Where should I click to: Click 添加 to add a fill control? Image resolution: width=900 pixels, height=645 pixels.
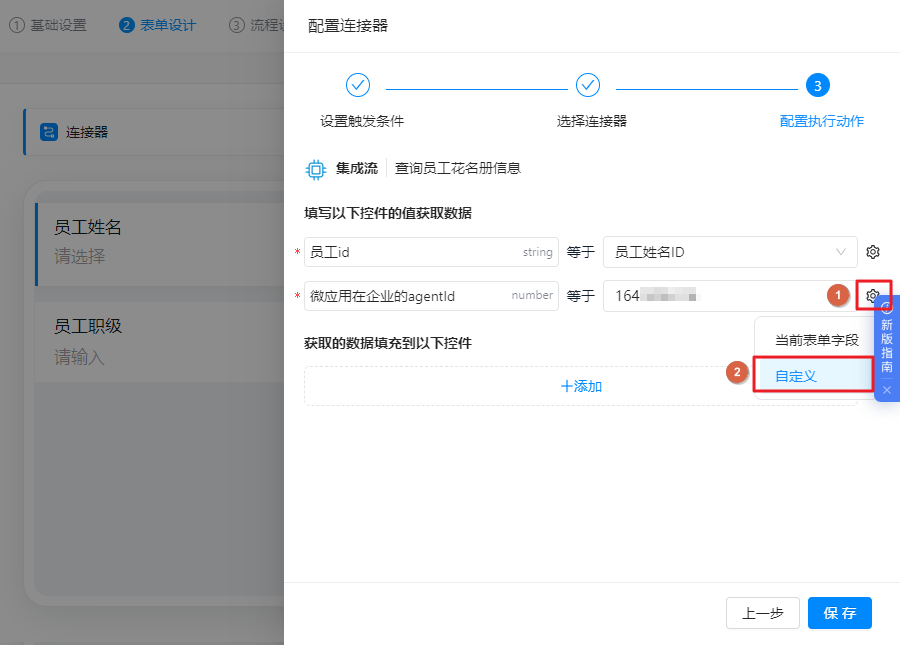coord(581,385)
